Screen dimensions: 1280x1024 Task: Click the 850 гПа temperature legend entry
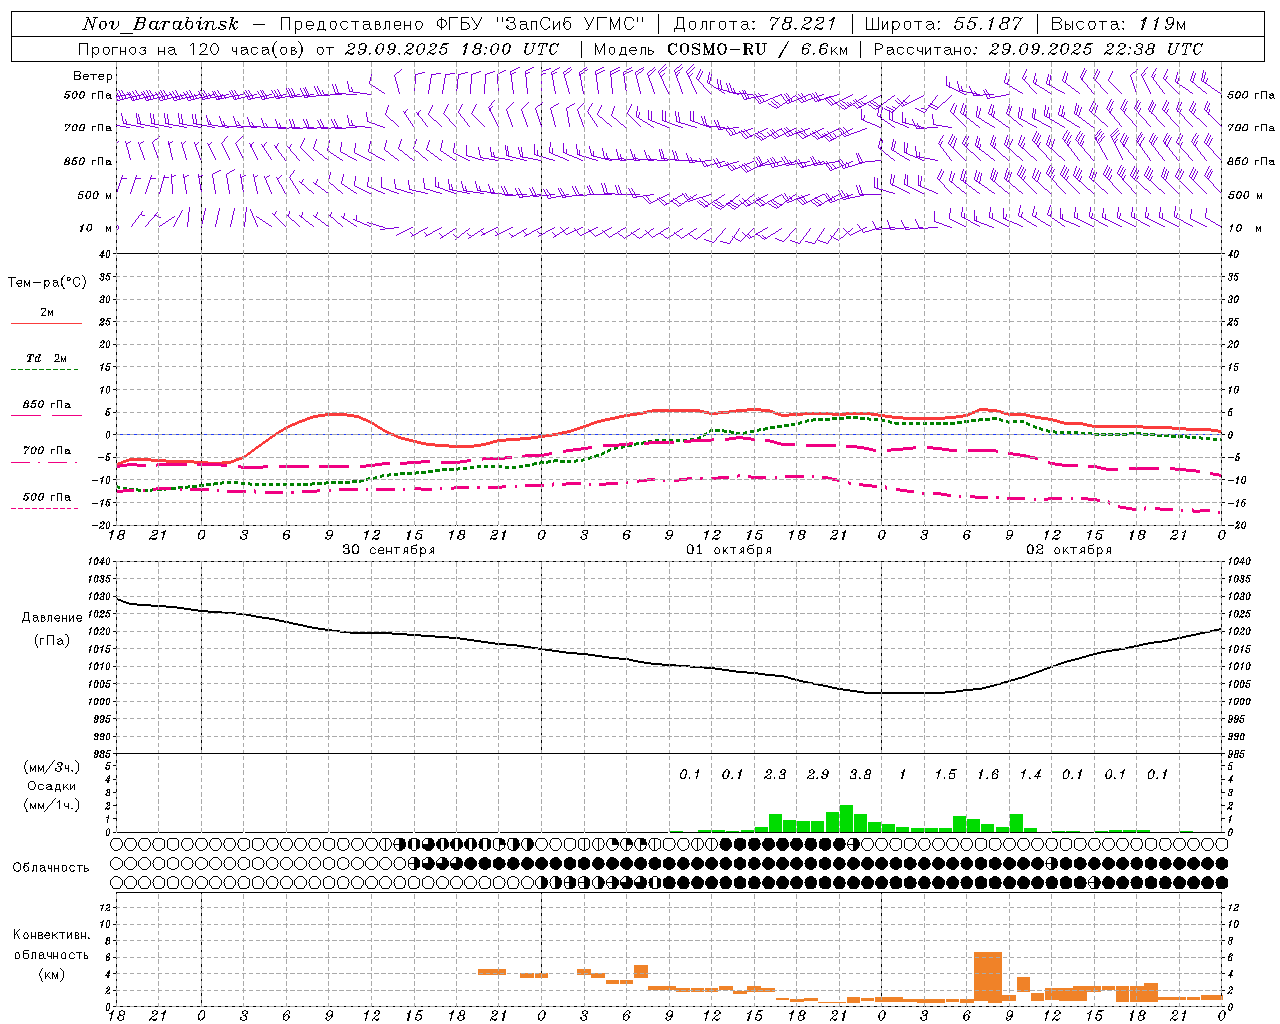click(x=47, y=405)
